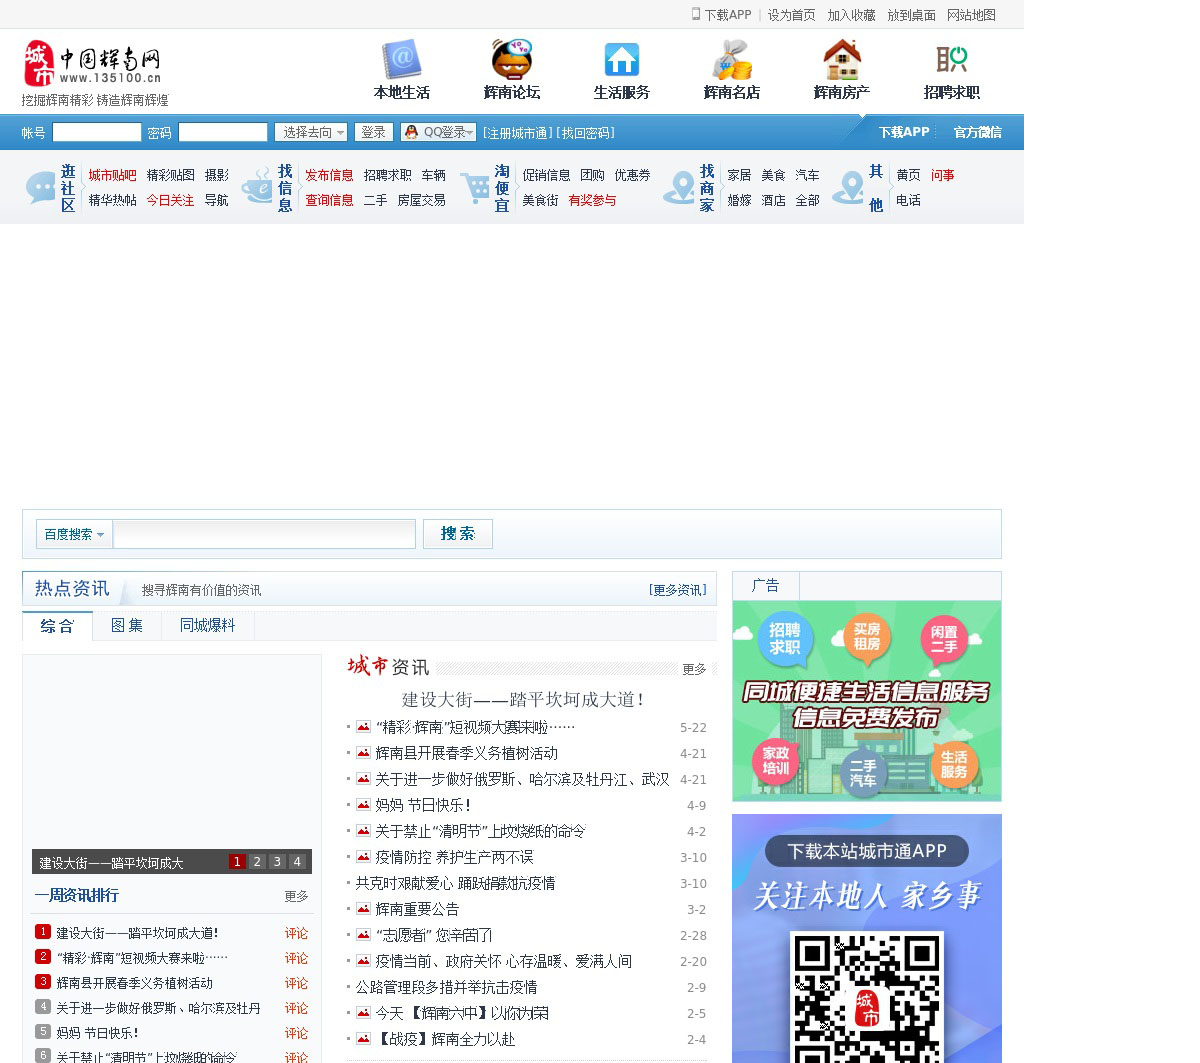Open the 辉南论坛 forum icon
This screenshot has width=1200, height=1063.
tap(512, 59)
